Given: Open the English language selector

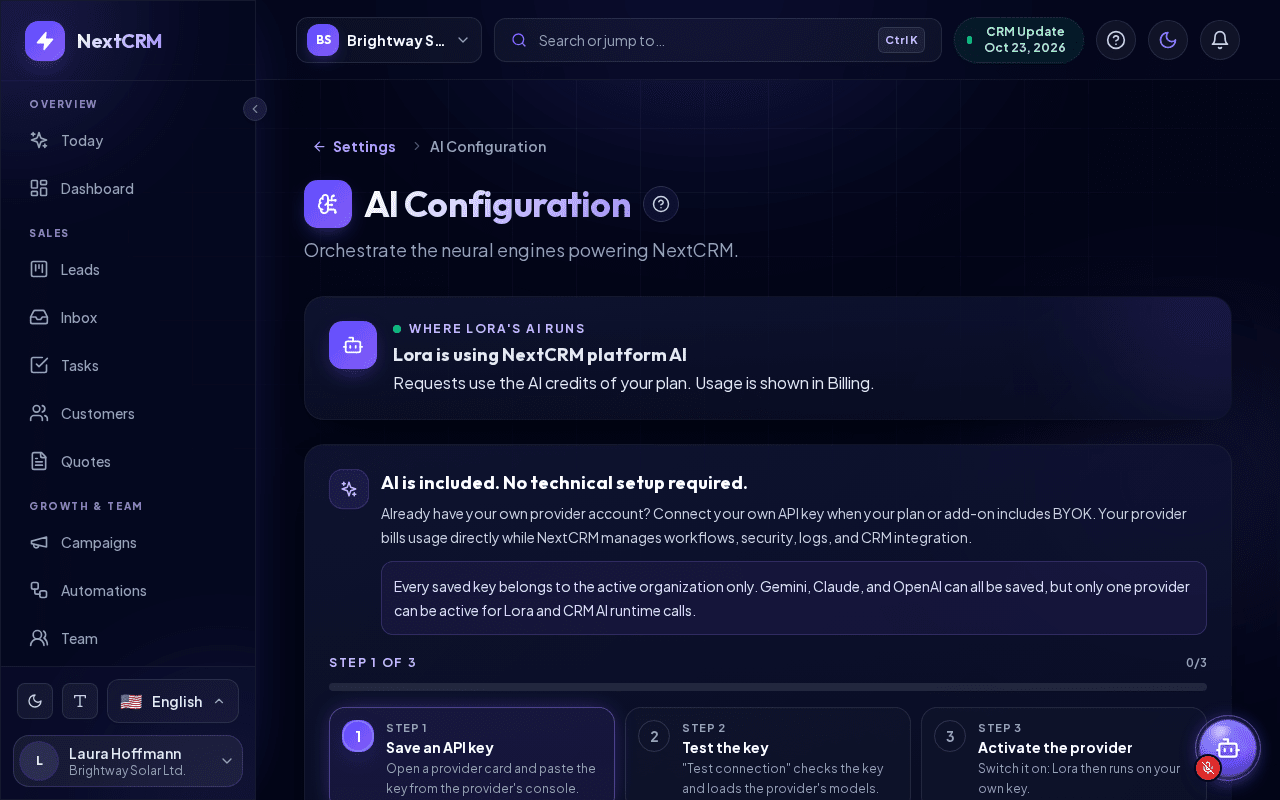Looking at the screenshot, I should click(x=173, y=701).
